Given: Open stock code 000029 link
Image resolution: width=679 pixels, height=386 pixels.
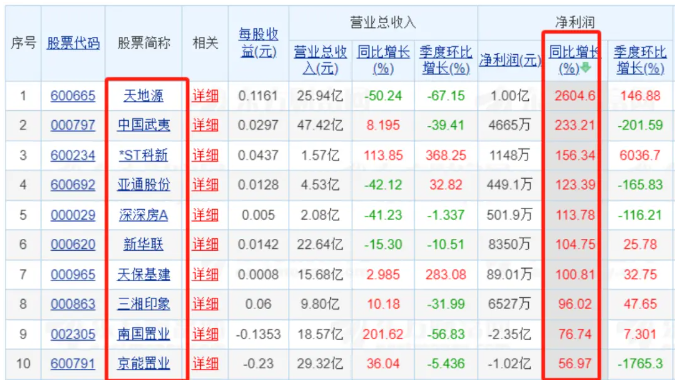Looking at the screenshot, I should point(73,215).
